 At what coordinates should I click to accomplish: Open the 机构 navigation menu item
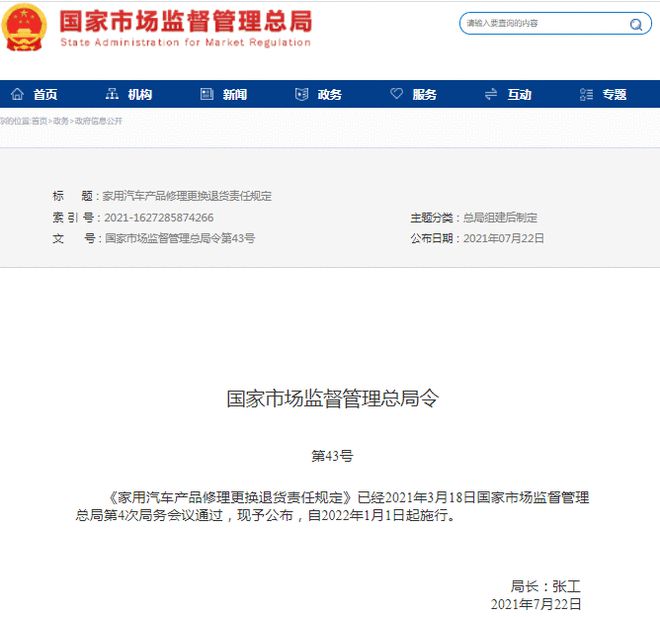[140, 94]
